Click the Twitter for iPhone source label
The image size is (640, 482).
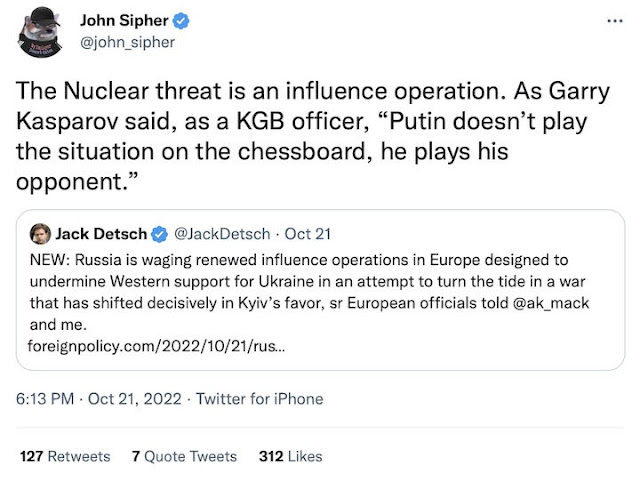(x=259, y=398)
